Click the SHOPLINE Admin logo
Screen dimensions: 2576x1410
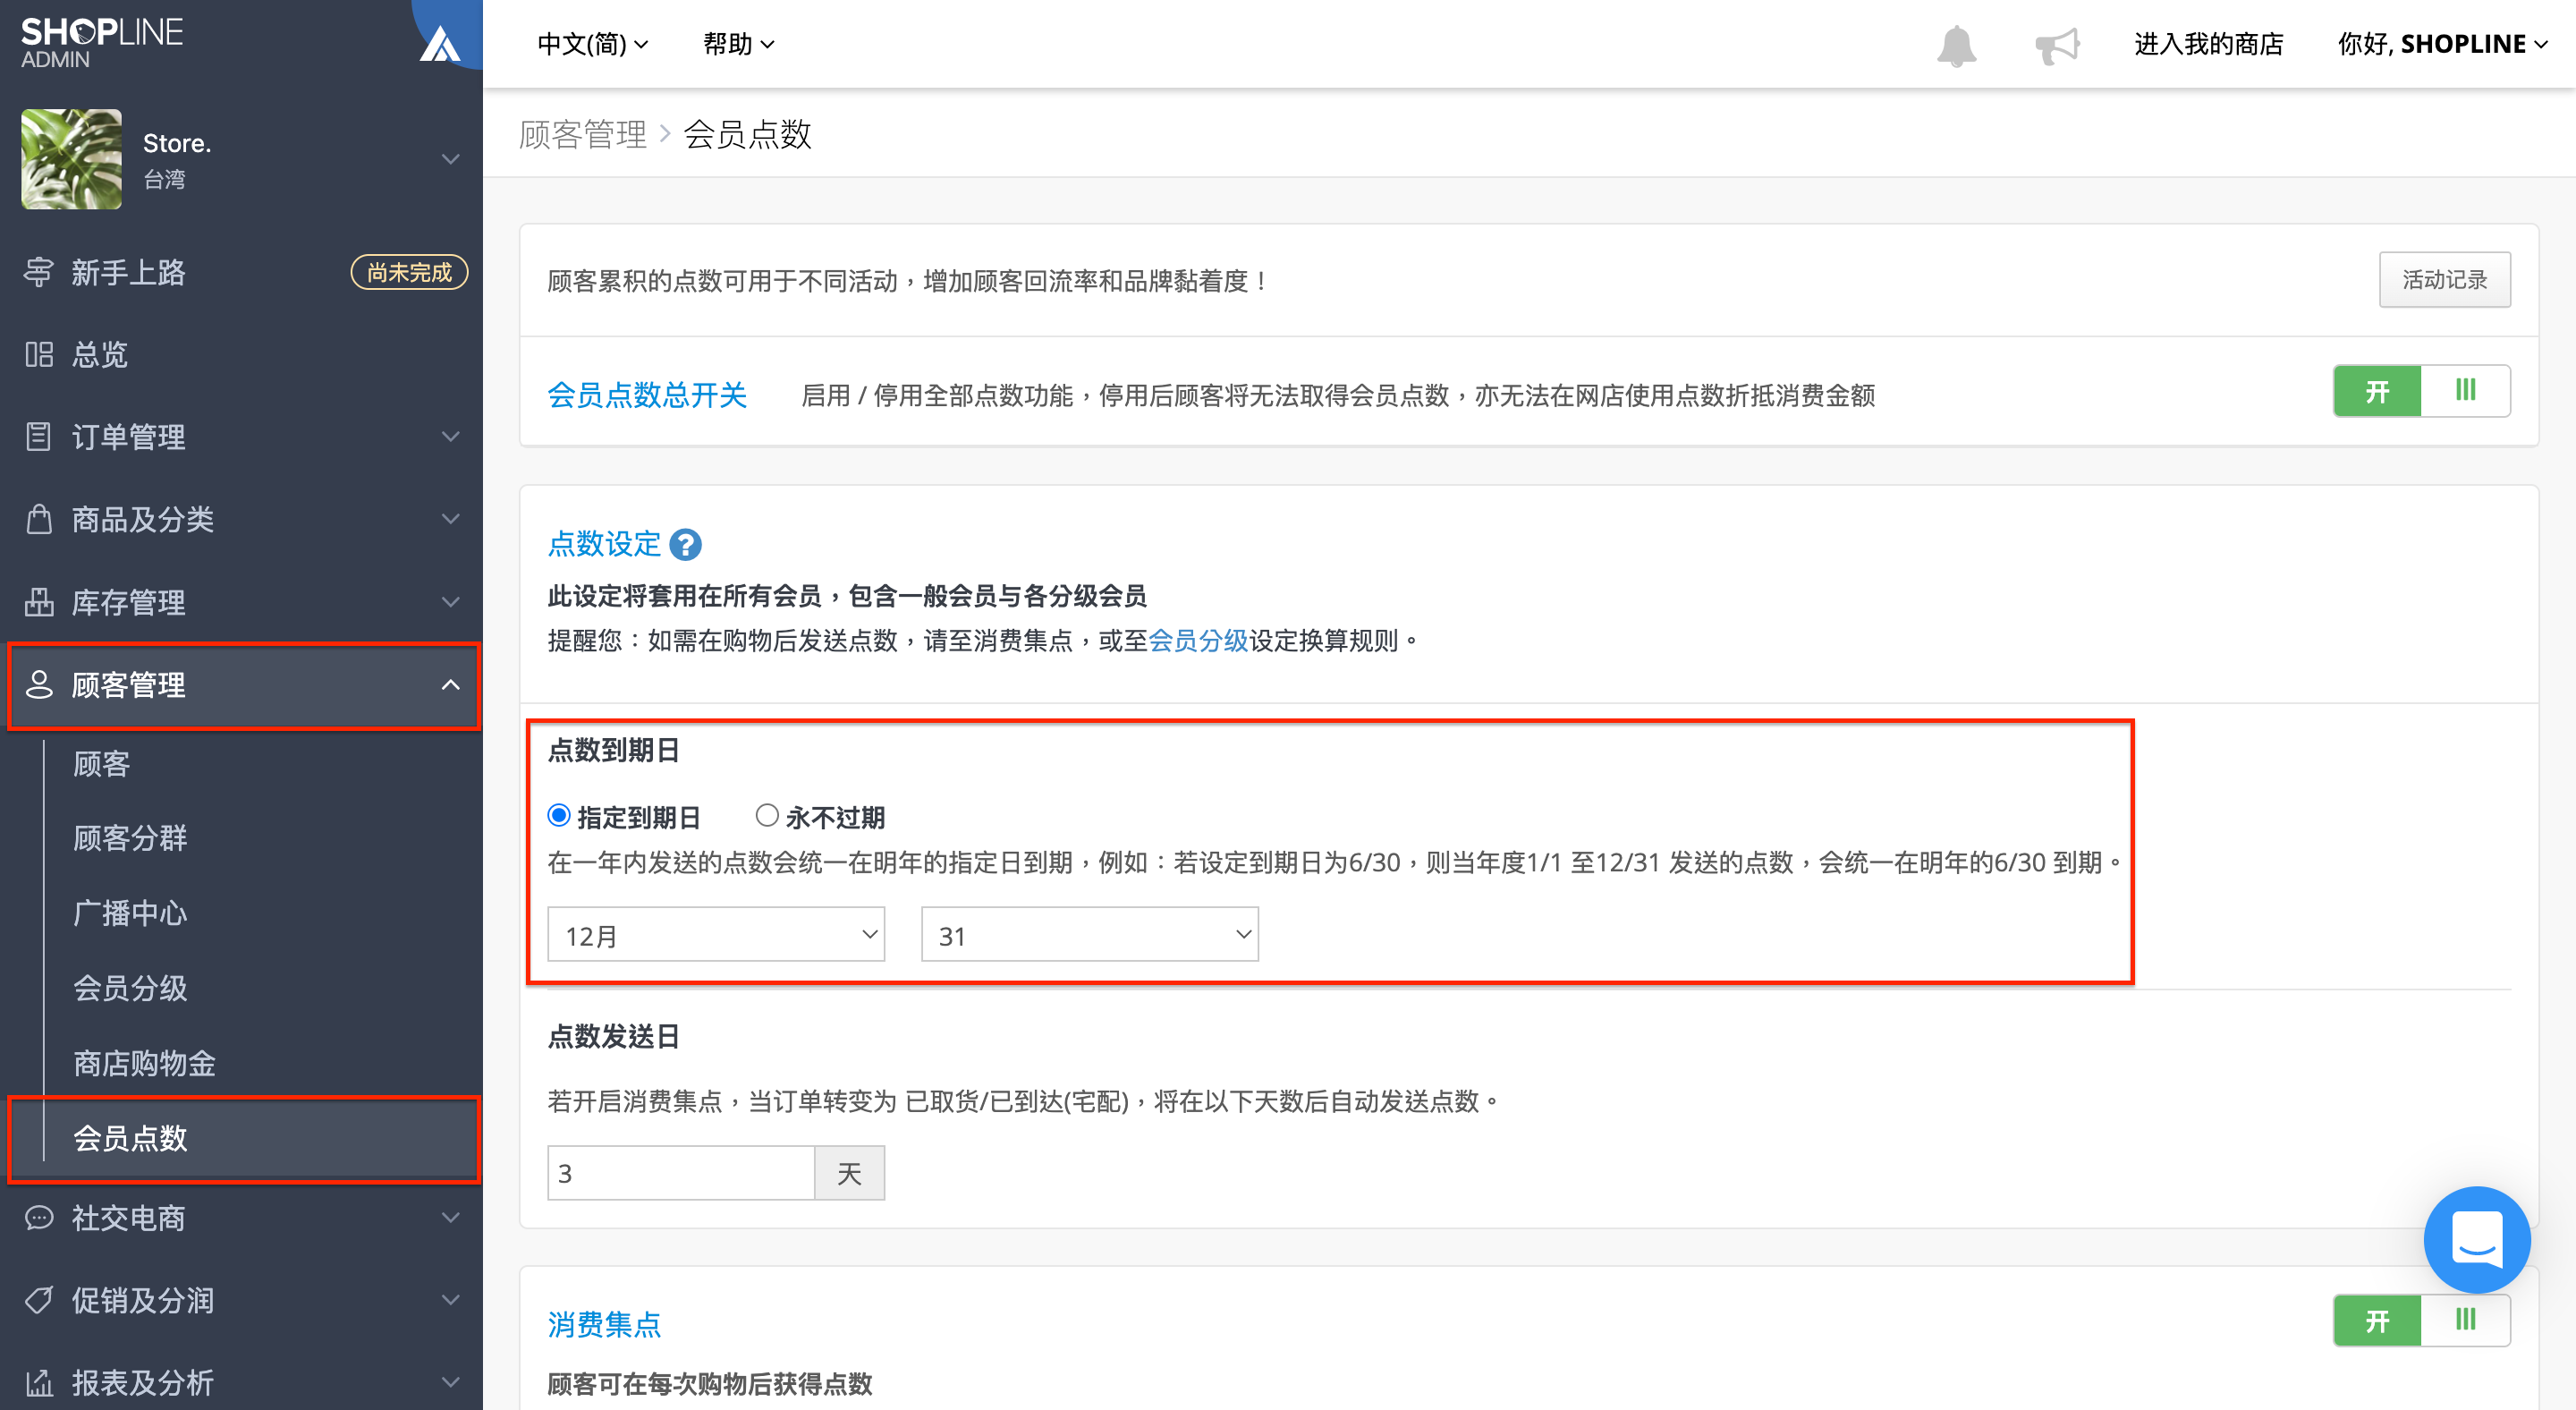pyautogui.click(x=102, y=43)
